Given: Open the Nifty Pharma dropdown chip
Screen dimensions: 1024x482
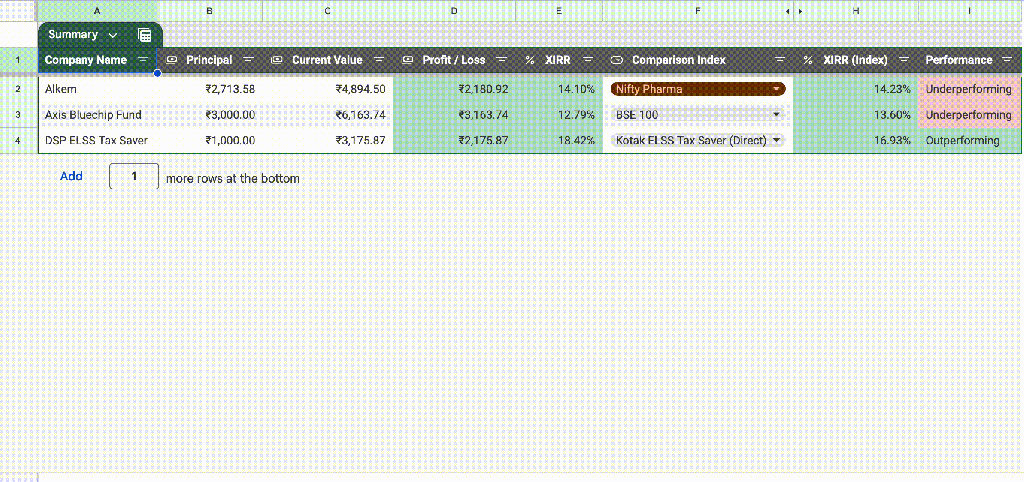Looking at the screenshot, I should pyautogui.click(x=776, y=89).
